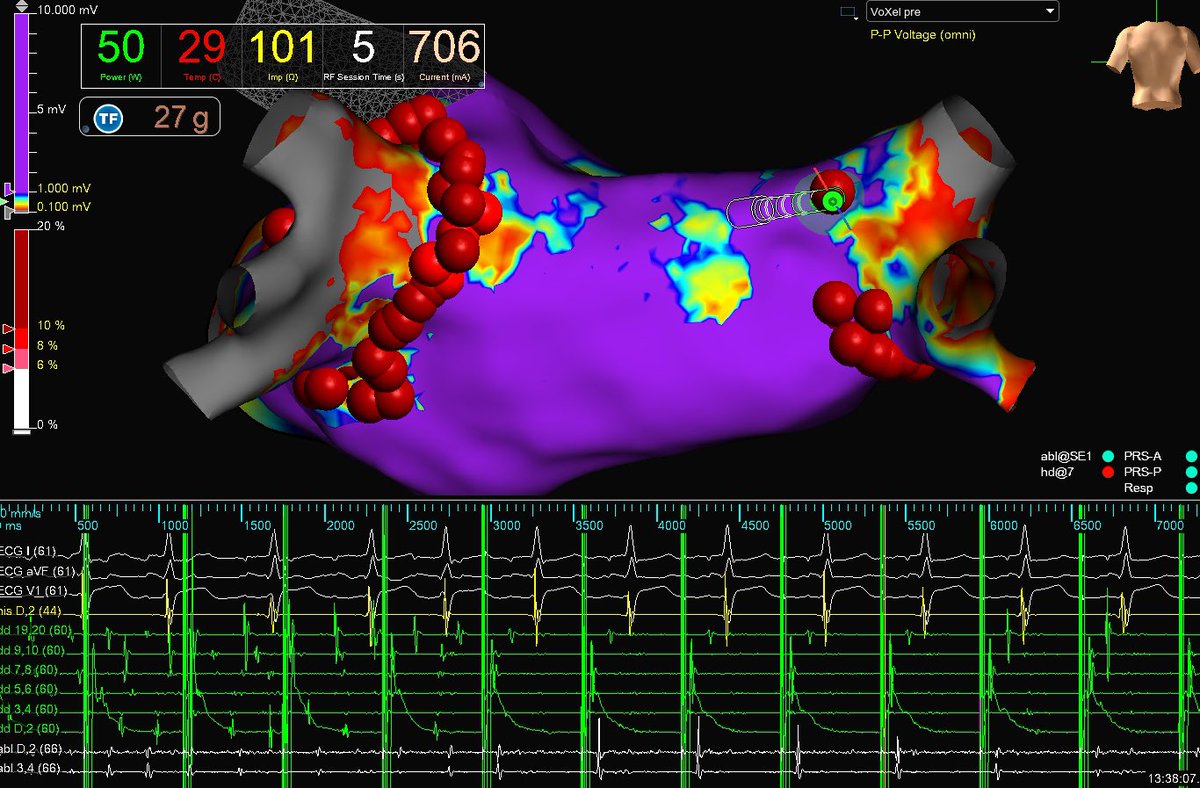Select the hd 7,8 (60) channel label

click(x=30, y=670)
